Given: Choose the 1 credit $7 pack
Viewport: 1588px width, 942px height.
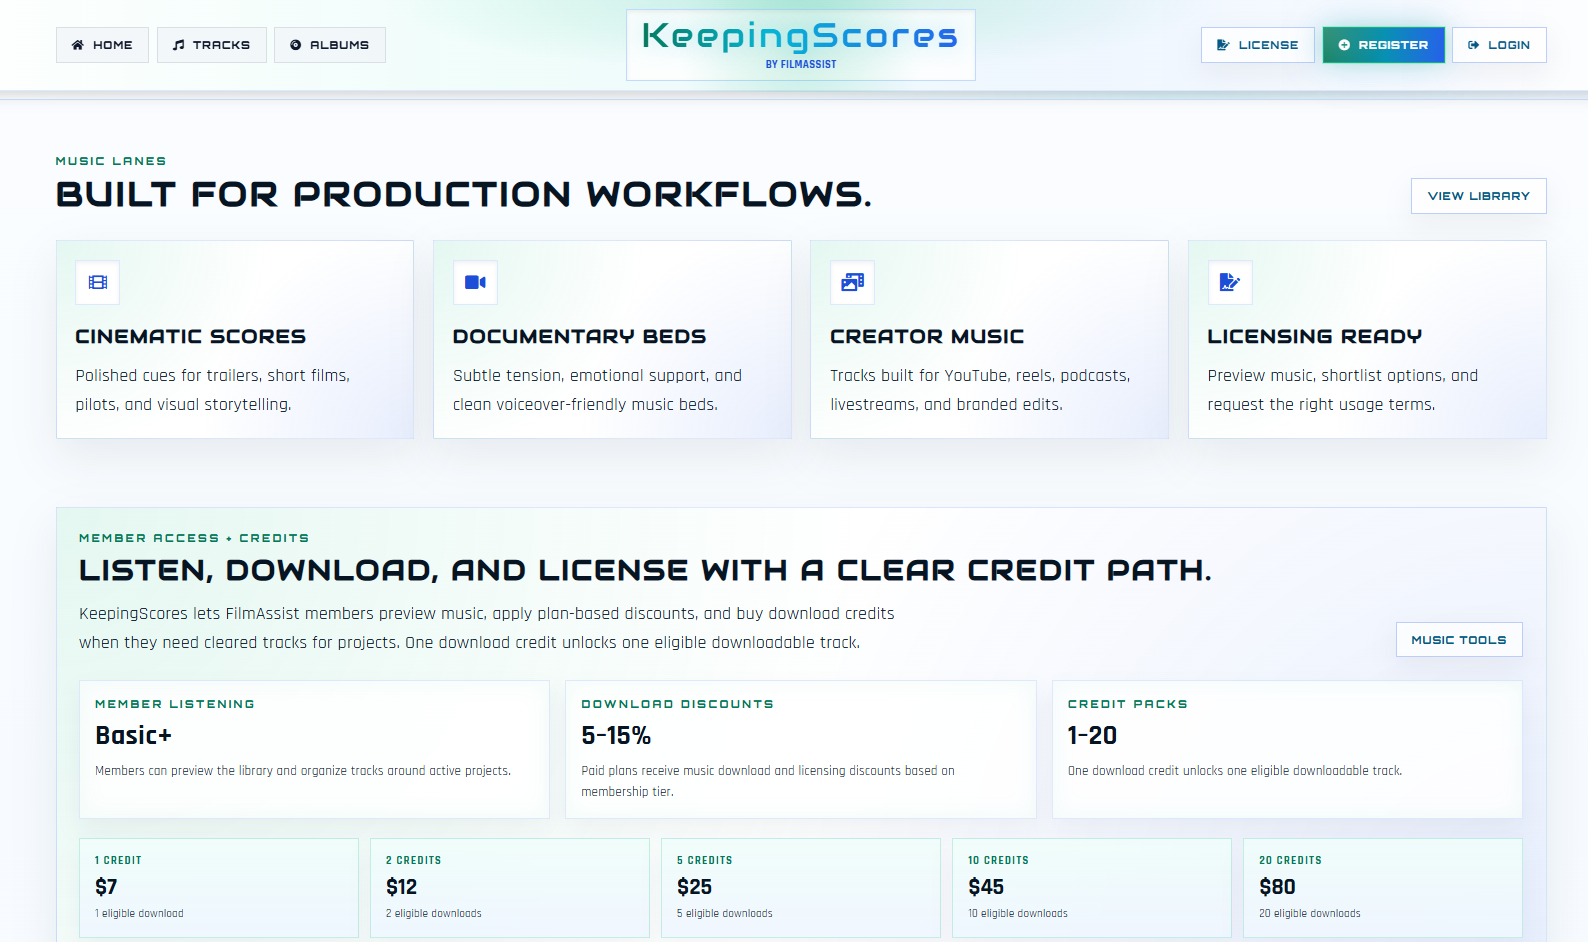Looking at the screenshot, I should 219,888.
